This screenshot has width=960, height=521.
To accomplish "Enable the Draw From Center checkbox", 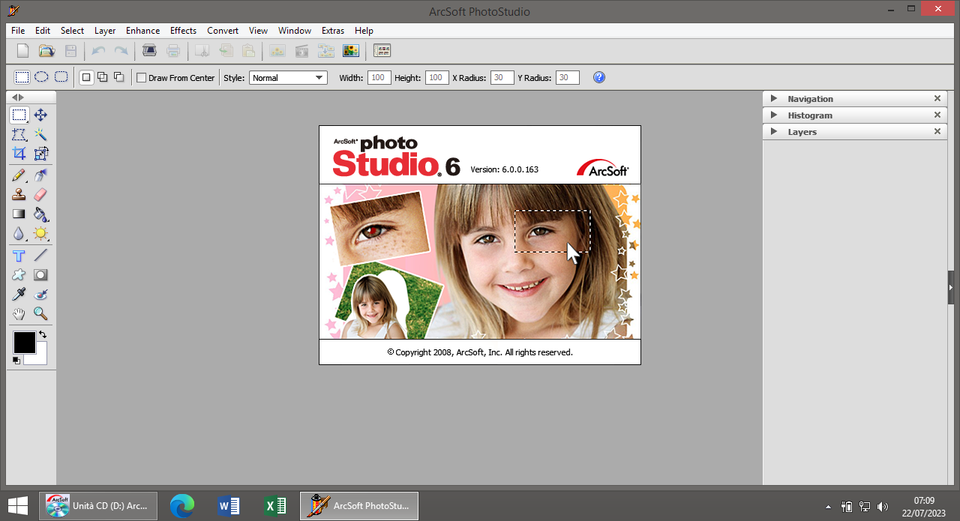I will pos(142,78).
